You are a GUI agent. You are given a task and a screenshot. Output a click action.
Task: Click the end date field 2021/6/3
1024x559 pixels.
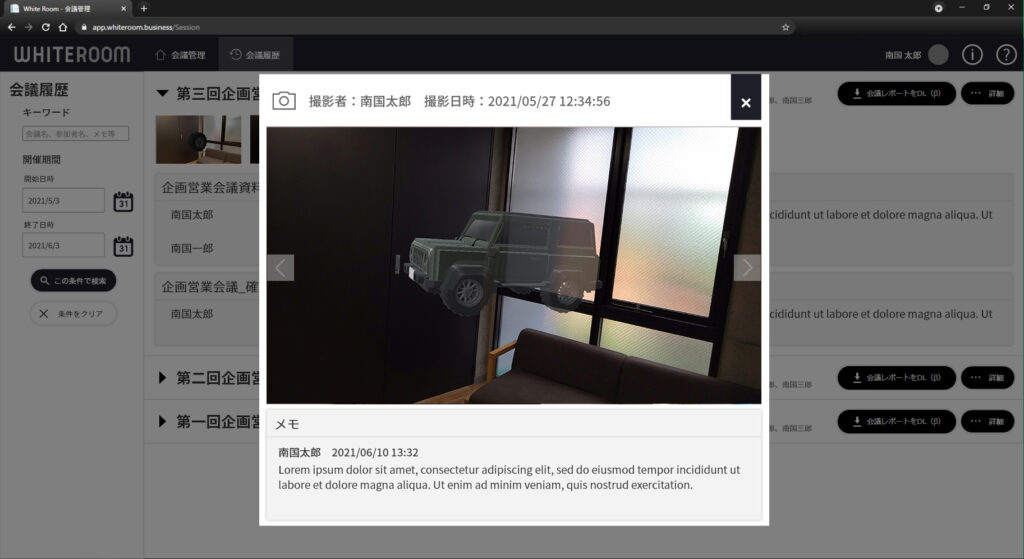[x=63, y=246]
